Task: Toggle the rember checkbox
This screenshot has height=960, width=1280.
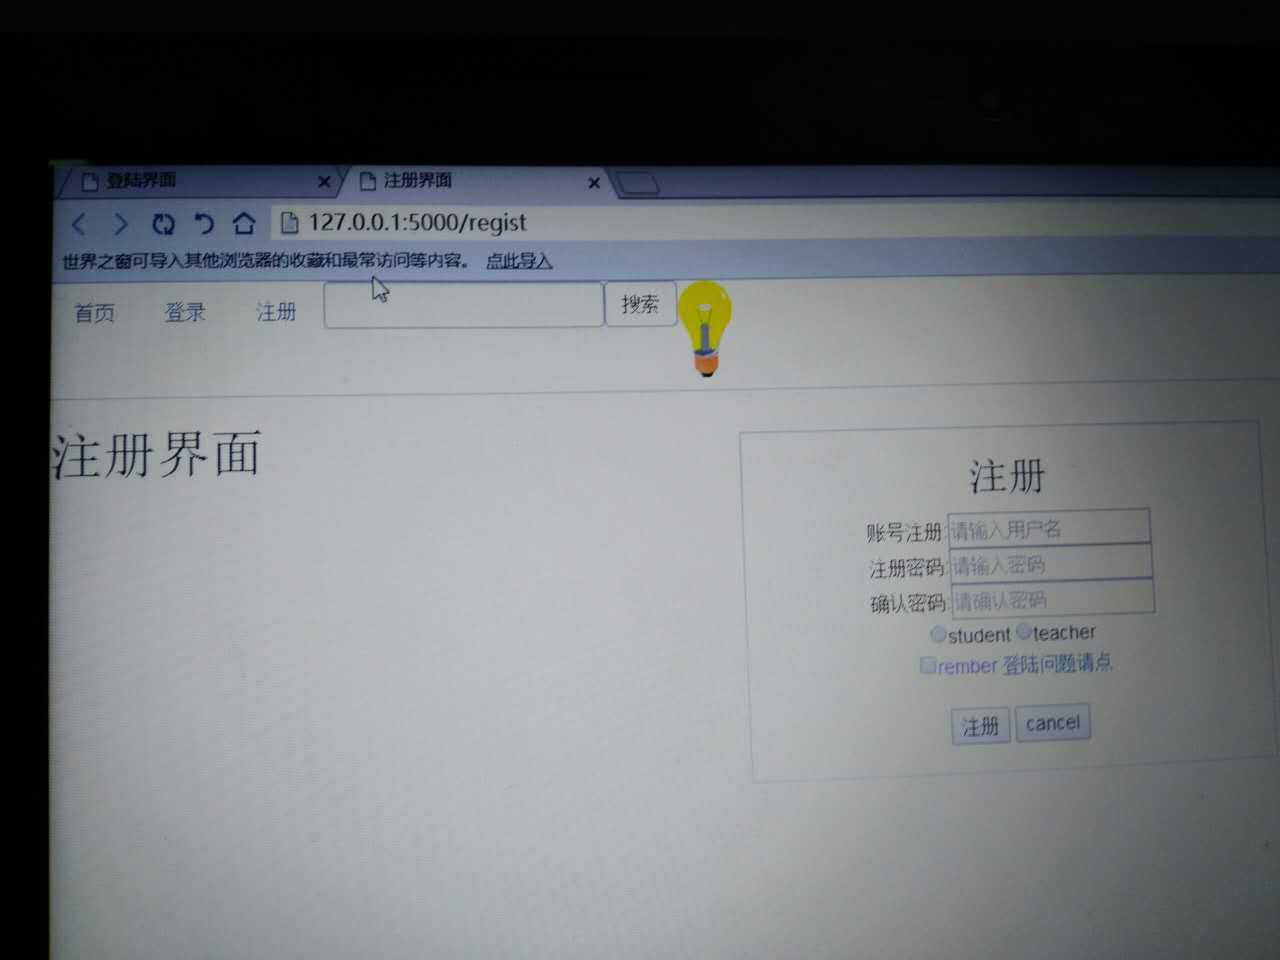Action: coord(928,665)
